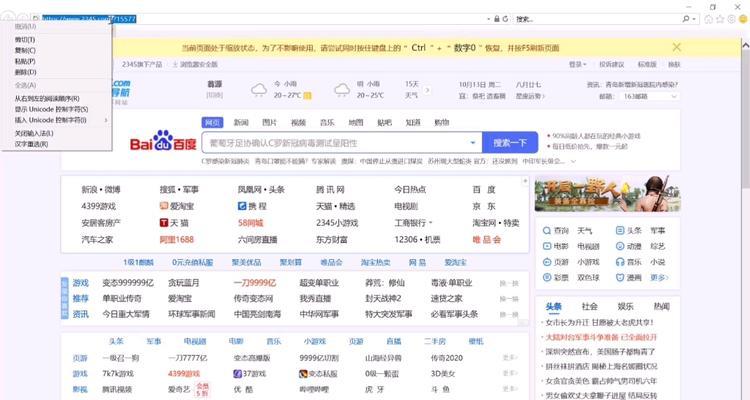This screenshot has width=750, height=400.
Task: Click the 彩票 icon in sidebar
Action: (x=547, y=278)
